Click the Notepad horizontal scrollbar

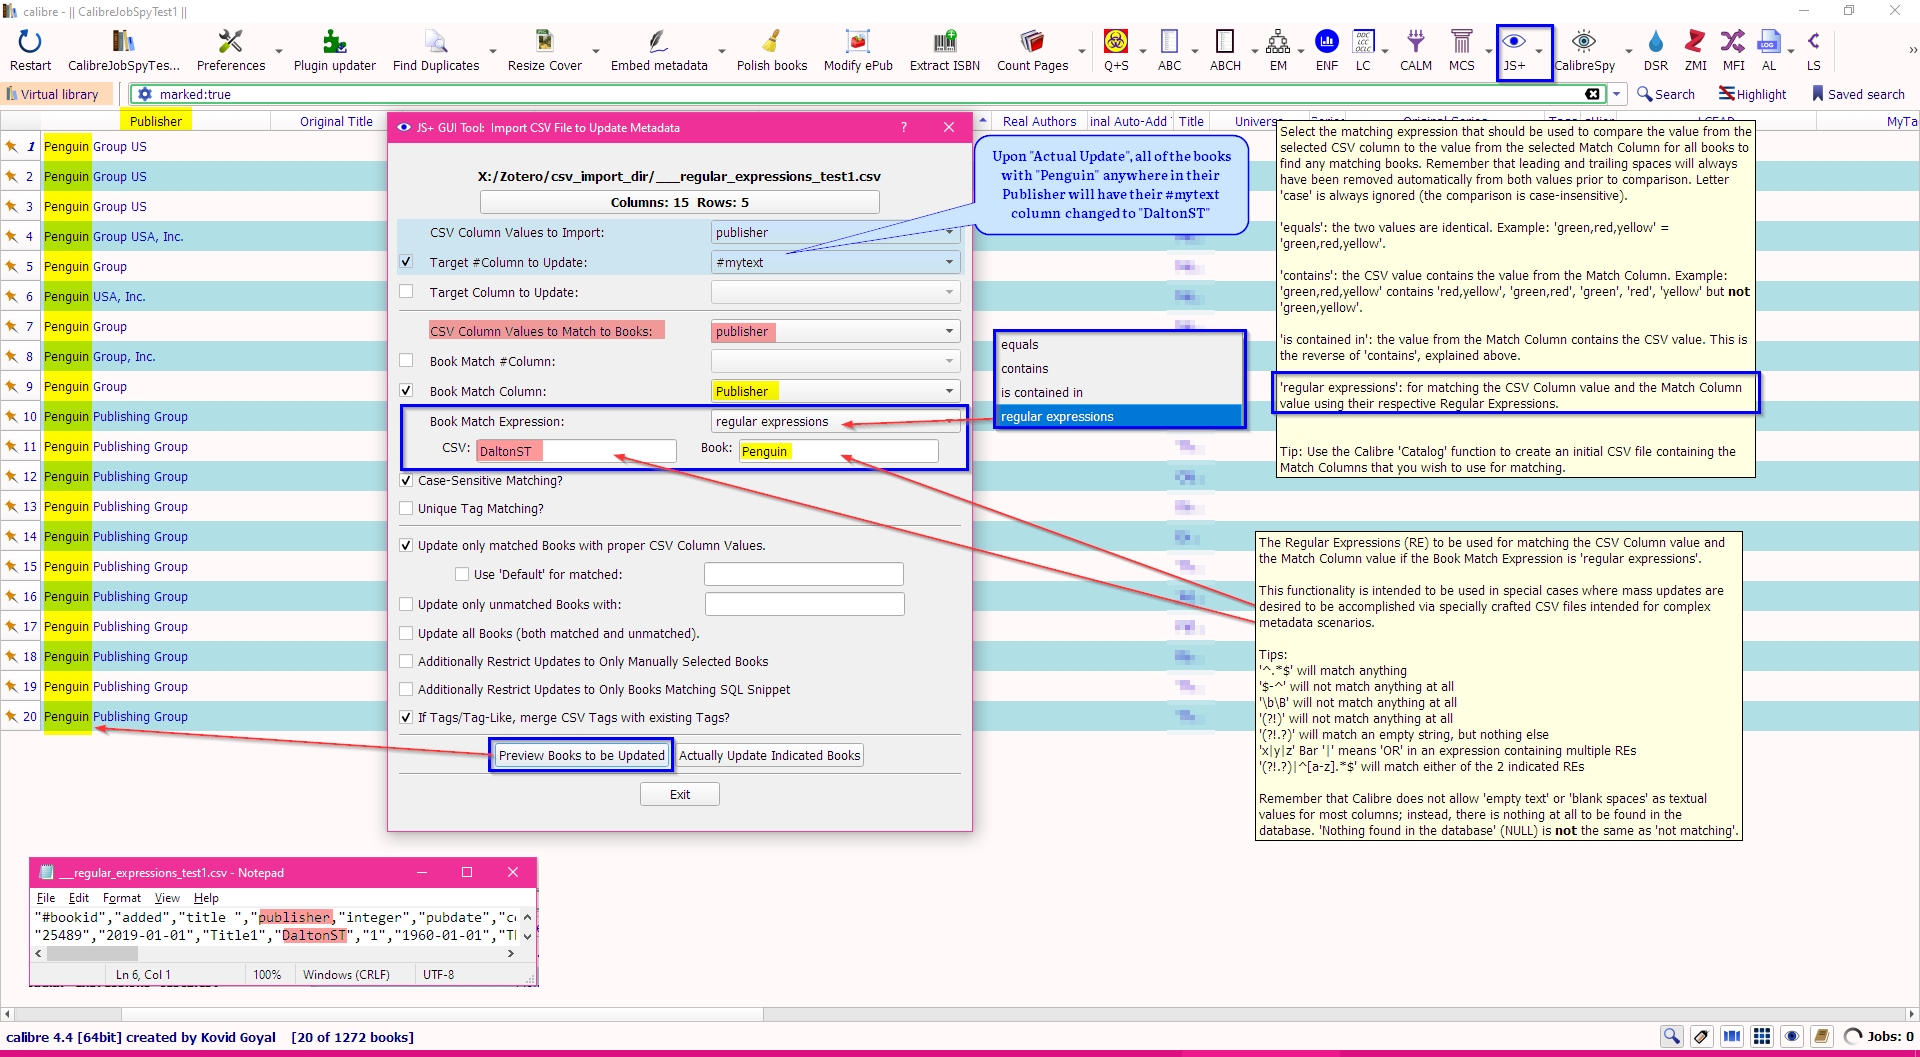point(275,953)
